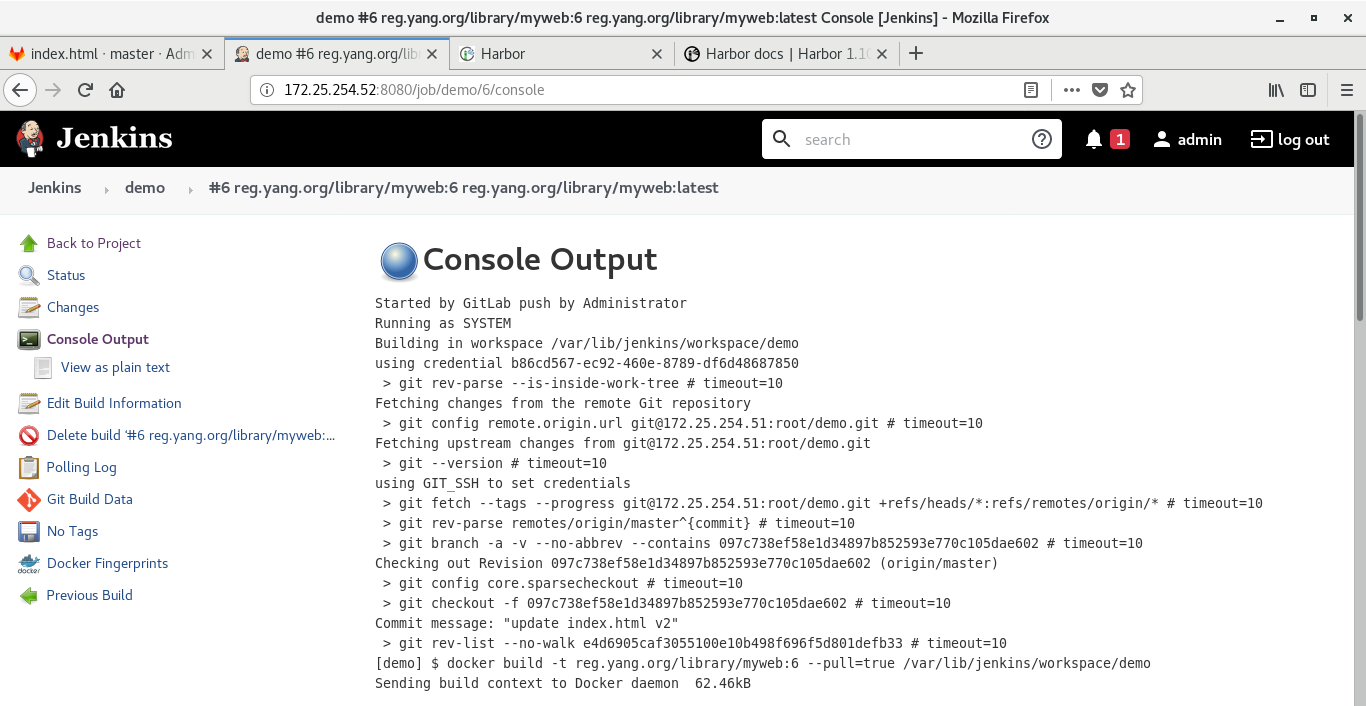Click the View as plain text document icon

43,367
